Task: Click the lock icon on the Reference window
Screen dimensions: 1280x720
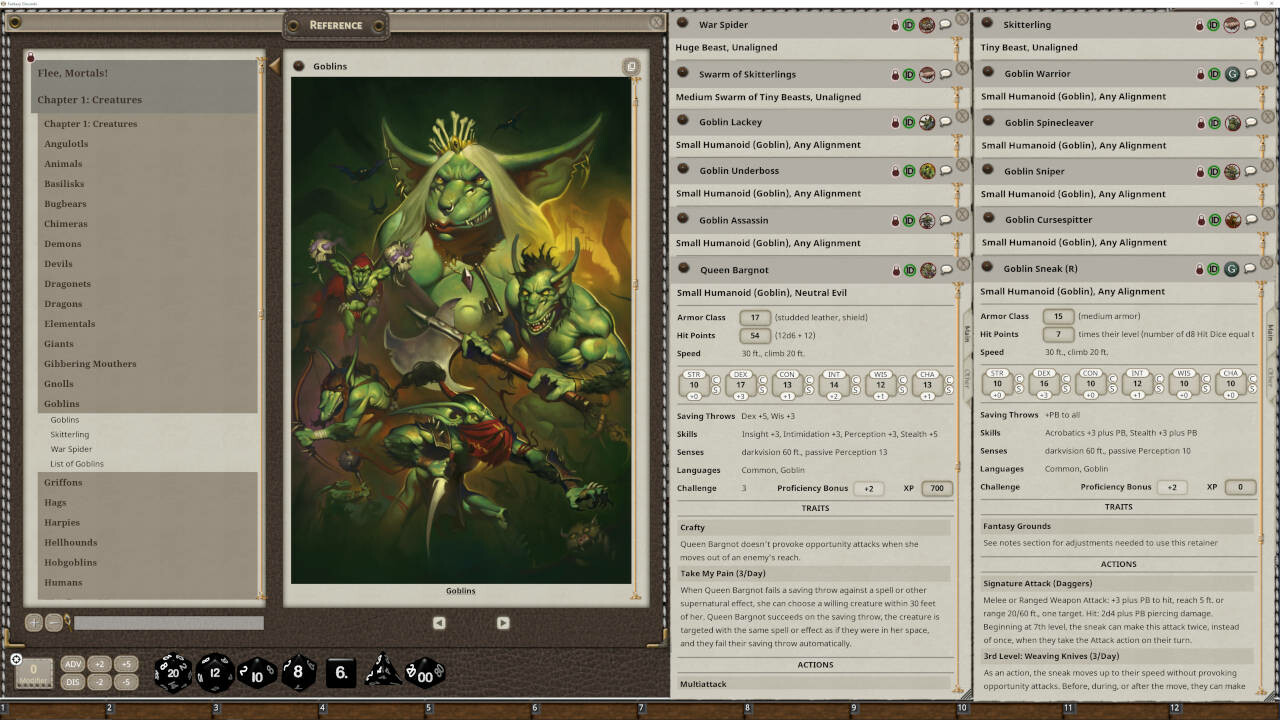Action: coord(33,58)
